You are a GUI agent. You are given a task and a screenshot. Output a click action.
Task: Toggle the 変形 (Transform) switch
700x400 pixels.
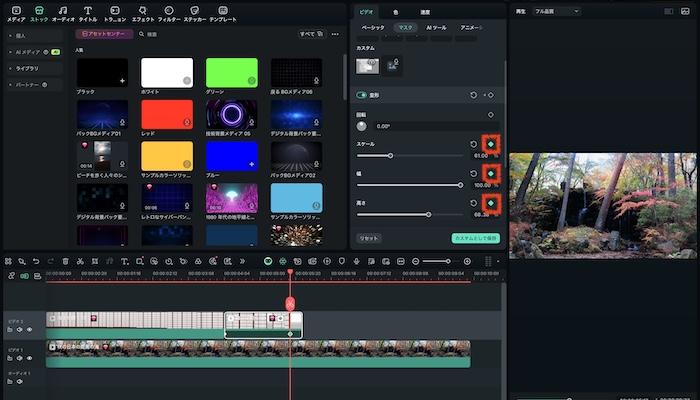coord(364,95)
